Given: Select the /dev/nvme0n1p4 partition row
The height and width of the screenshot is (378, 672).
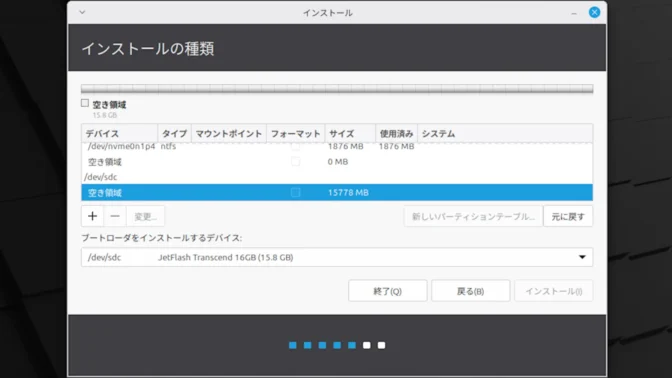Looking at the screenshot, I should (x=337, y=147).
